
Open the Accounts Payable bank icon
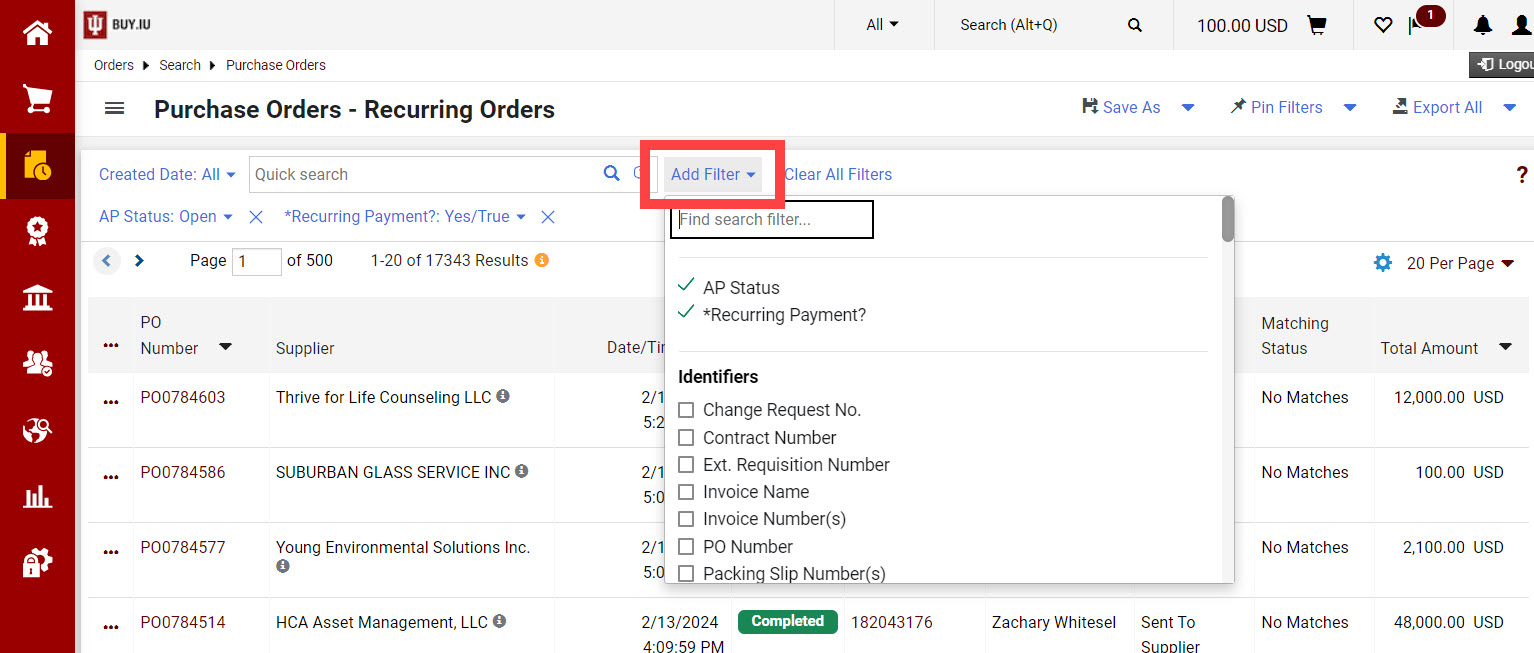(x=37, y=298)
